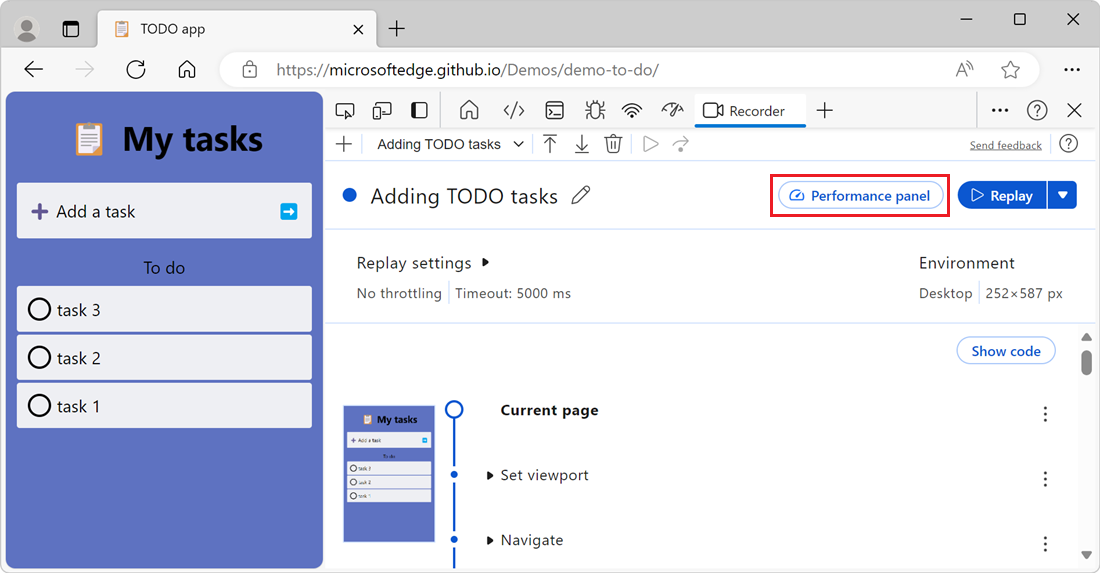
Task: Create a new recording plus icon
Action: coord(344,144)
